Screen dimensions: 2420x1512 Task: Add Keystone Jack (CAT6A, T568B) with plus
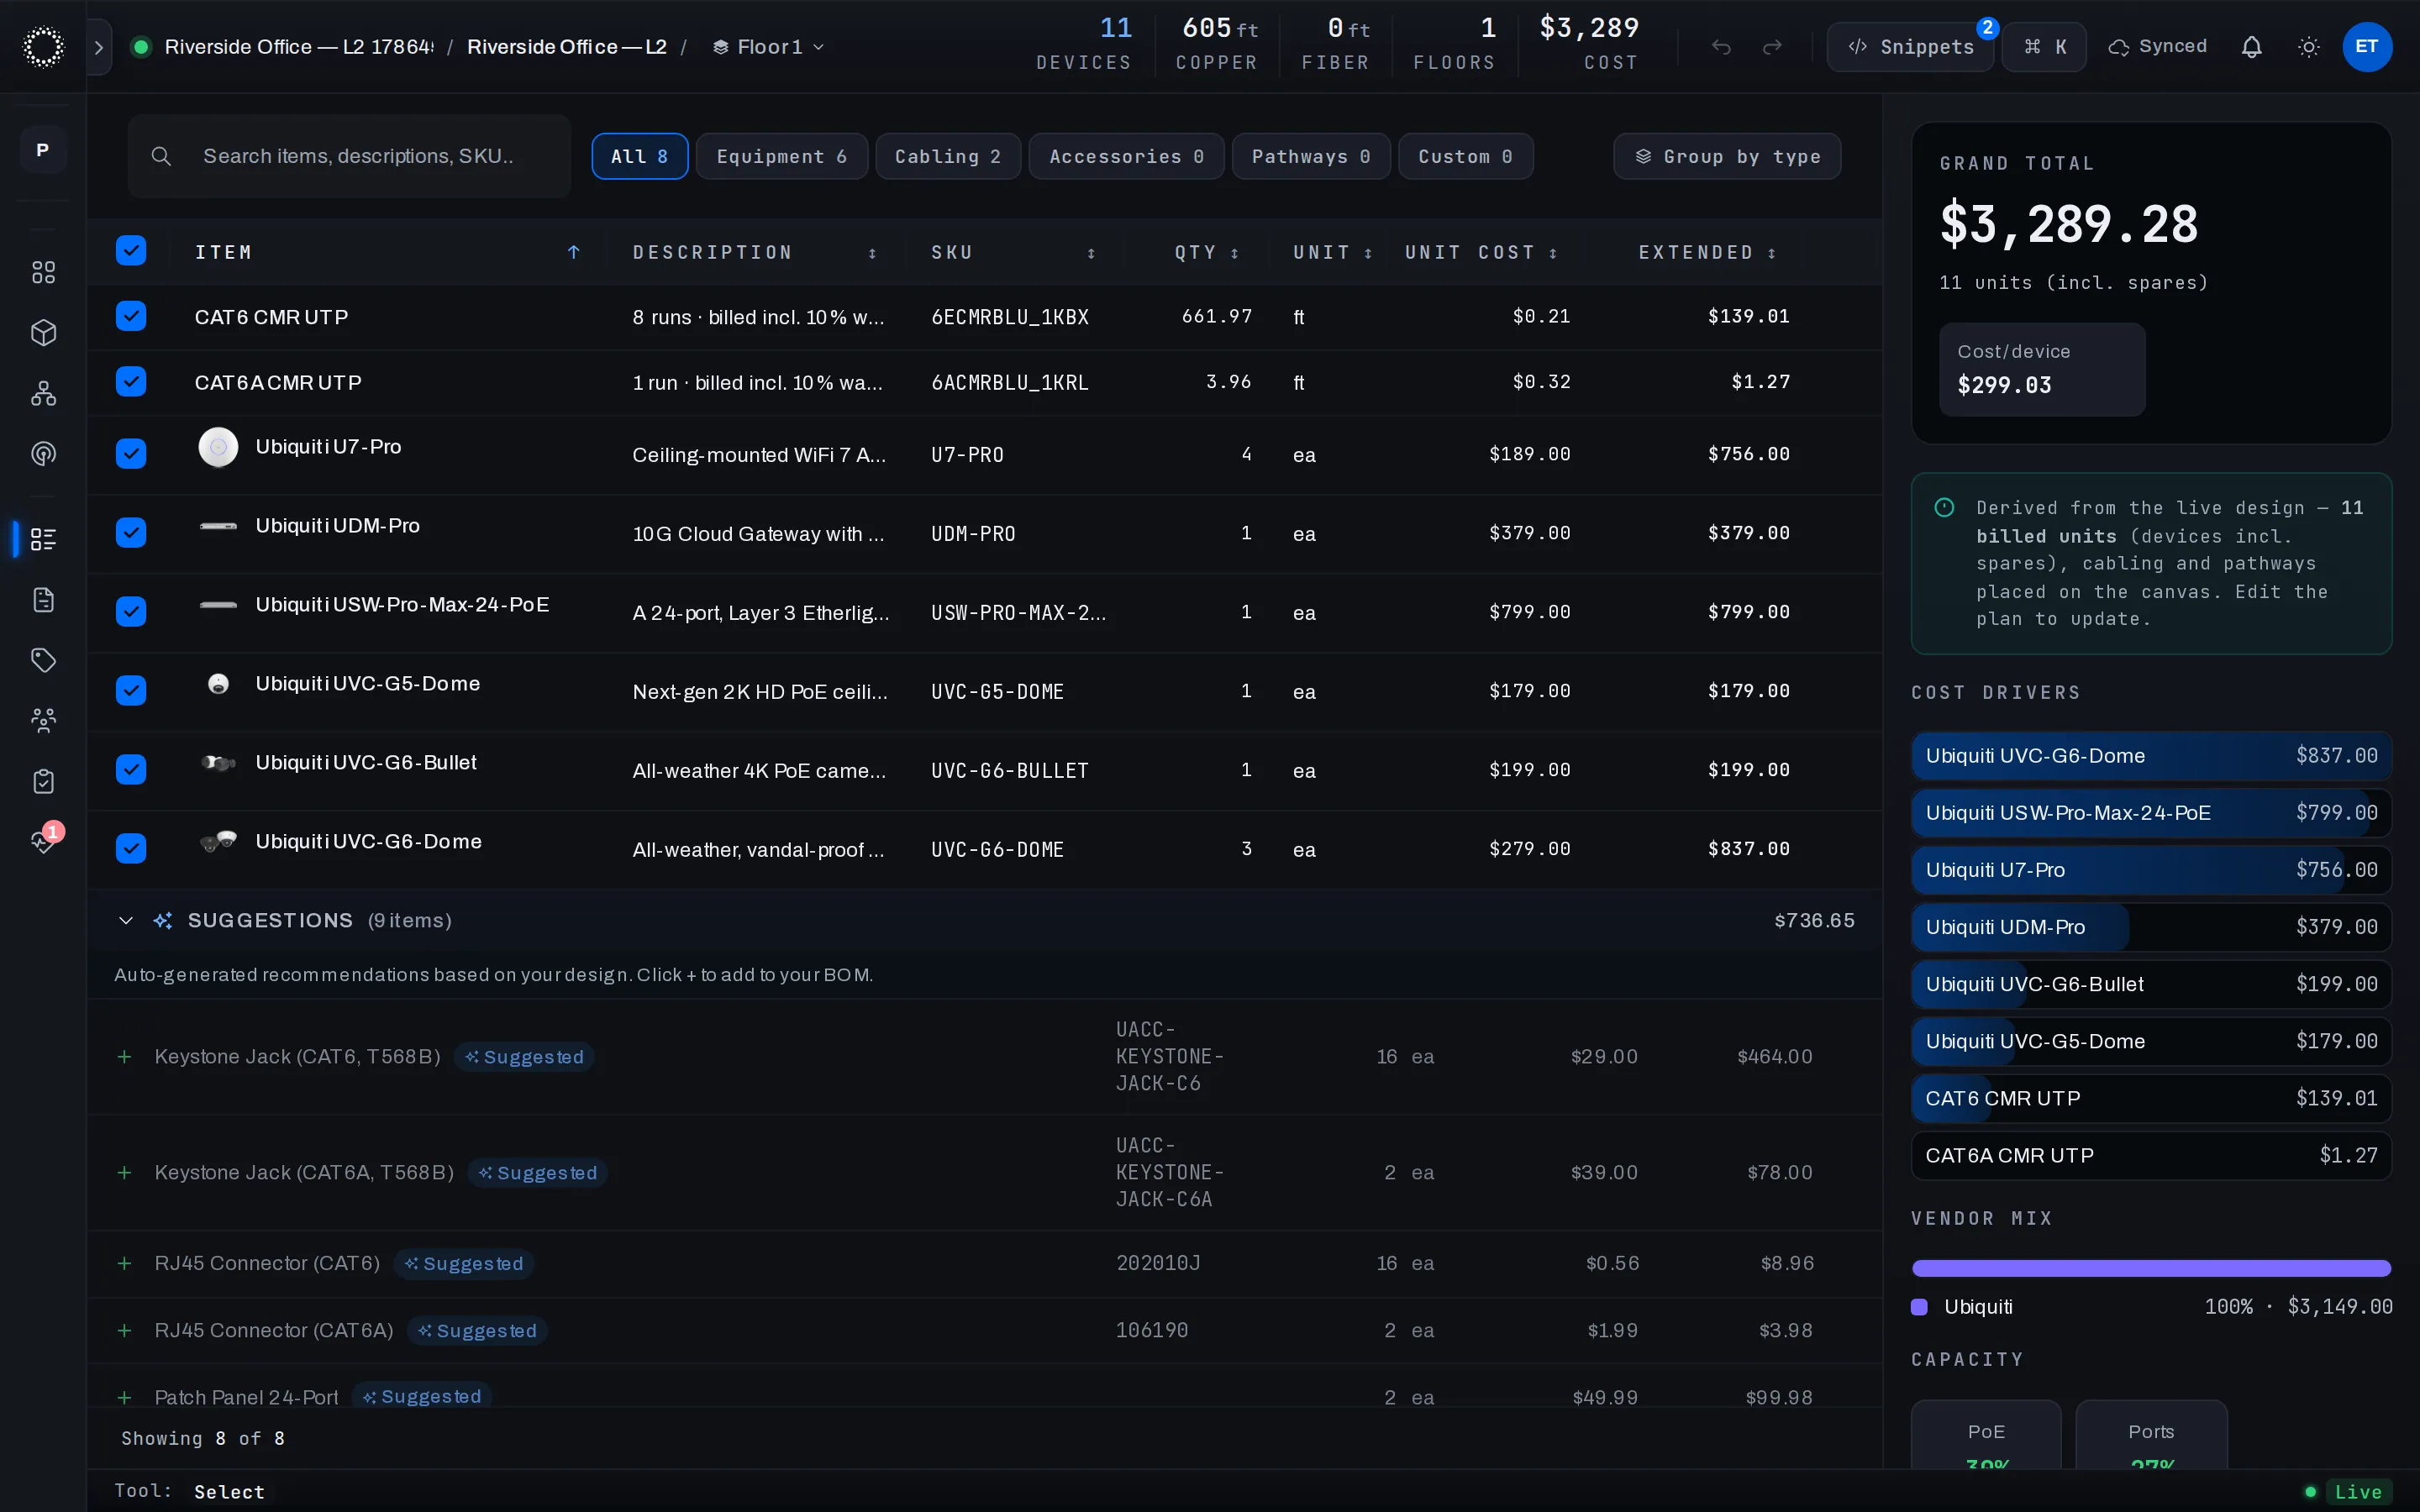coord(124,1173)
